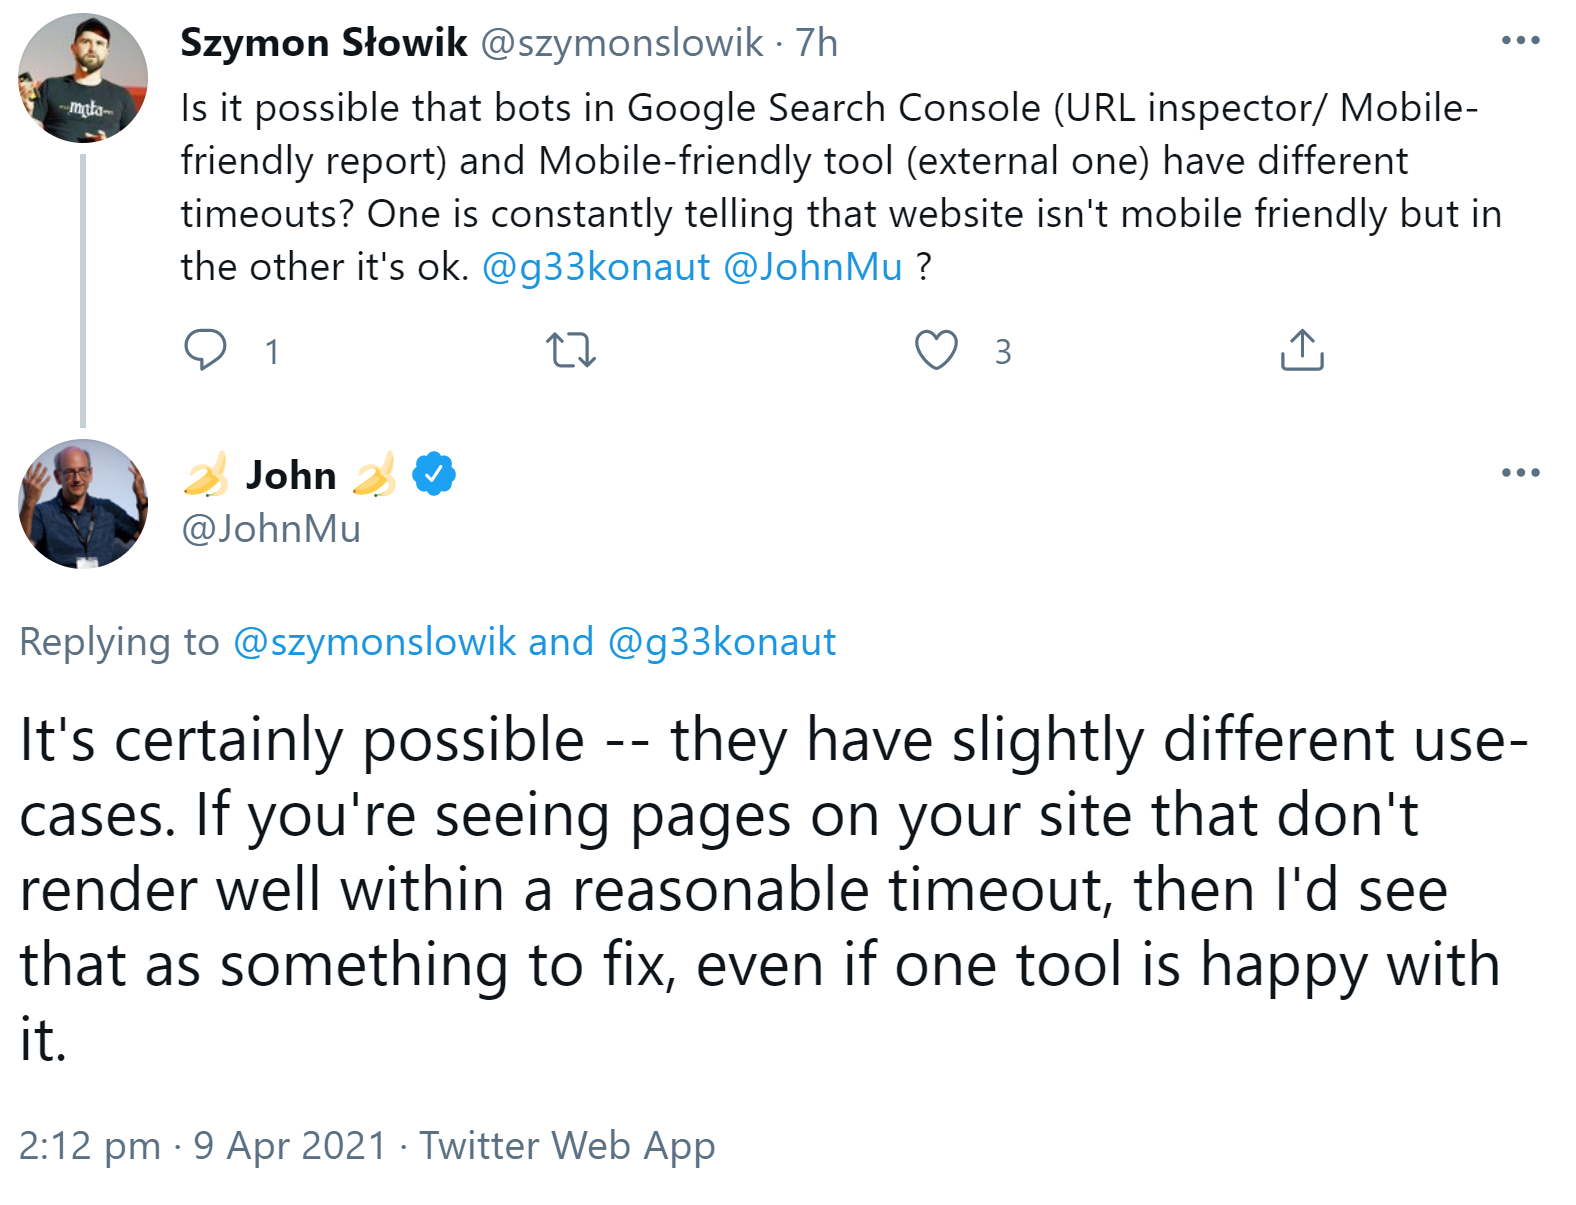Screen dimensions: 1576x1205
Task: Click the Twitter Web App source label
Action: [567, 1146]
